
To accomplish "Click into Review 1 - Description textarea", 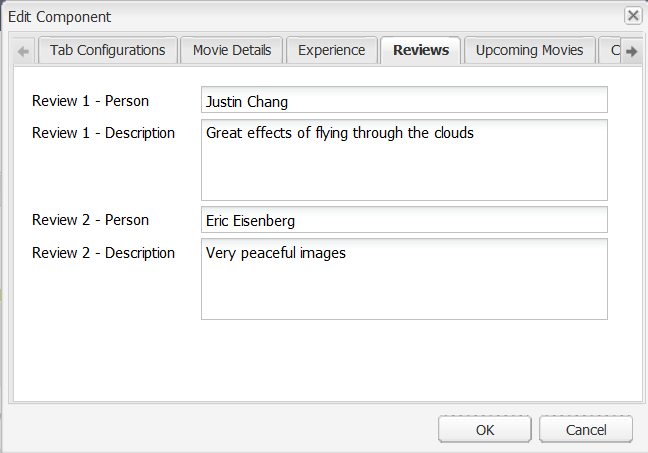I will [404, 160].
